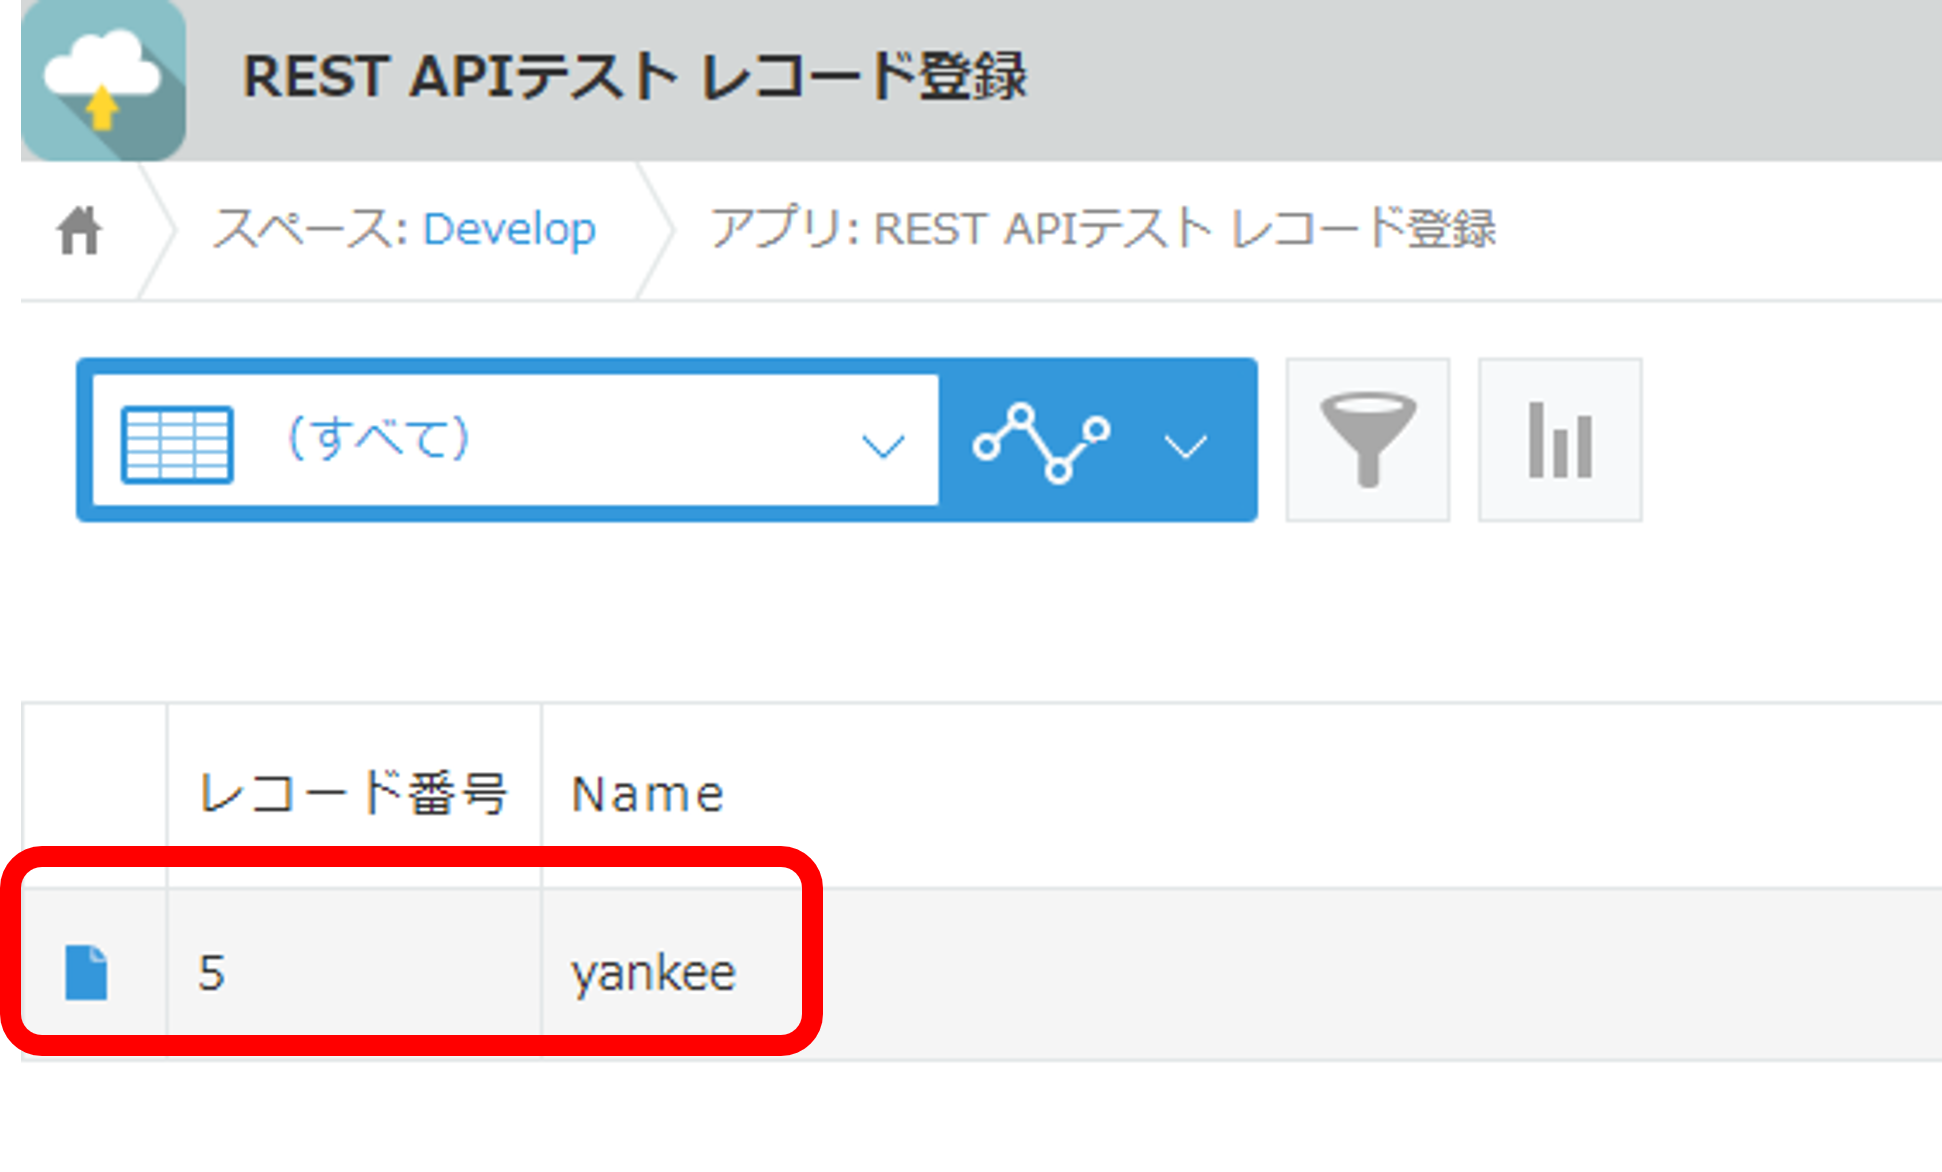Screen dimensions: 1942x1172
Task: Click the filter funnel icon
Action: [1367, 440]
